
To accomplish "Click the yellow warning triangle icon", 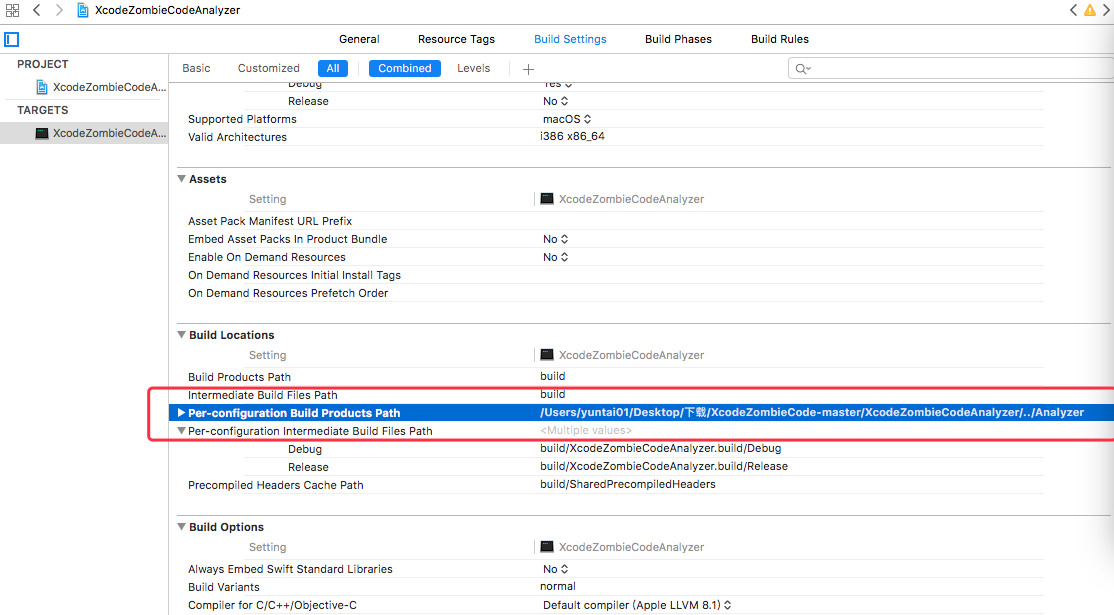I will tap(1089, 10).
